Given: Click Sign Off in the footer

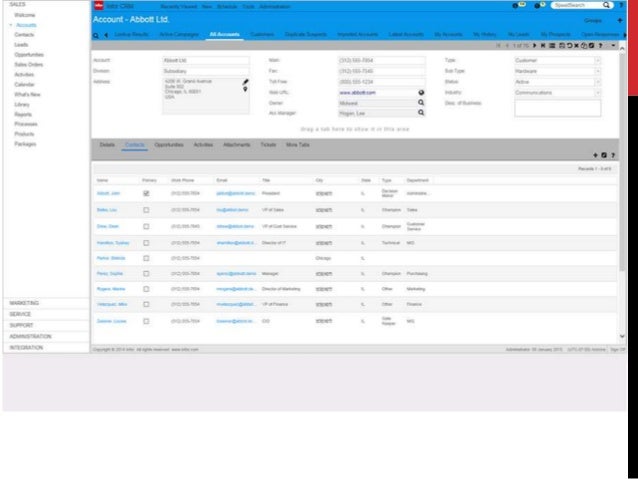Looking at the screenshot, I should pyautogui.click(x=617, y=350).
